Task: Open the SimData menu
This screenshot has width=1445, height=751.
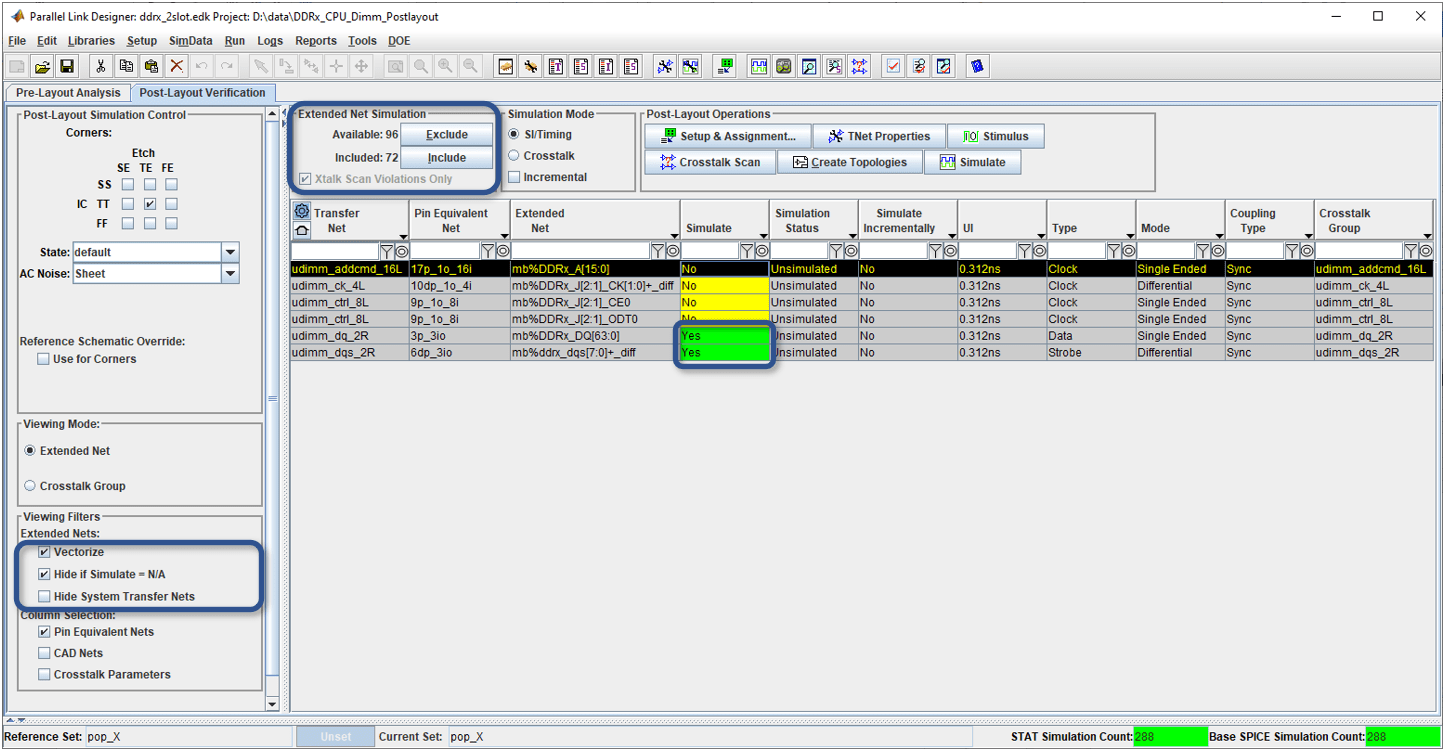Action: tap(190, 41)
